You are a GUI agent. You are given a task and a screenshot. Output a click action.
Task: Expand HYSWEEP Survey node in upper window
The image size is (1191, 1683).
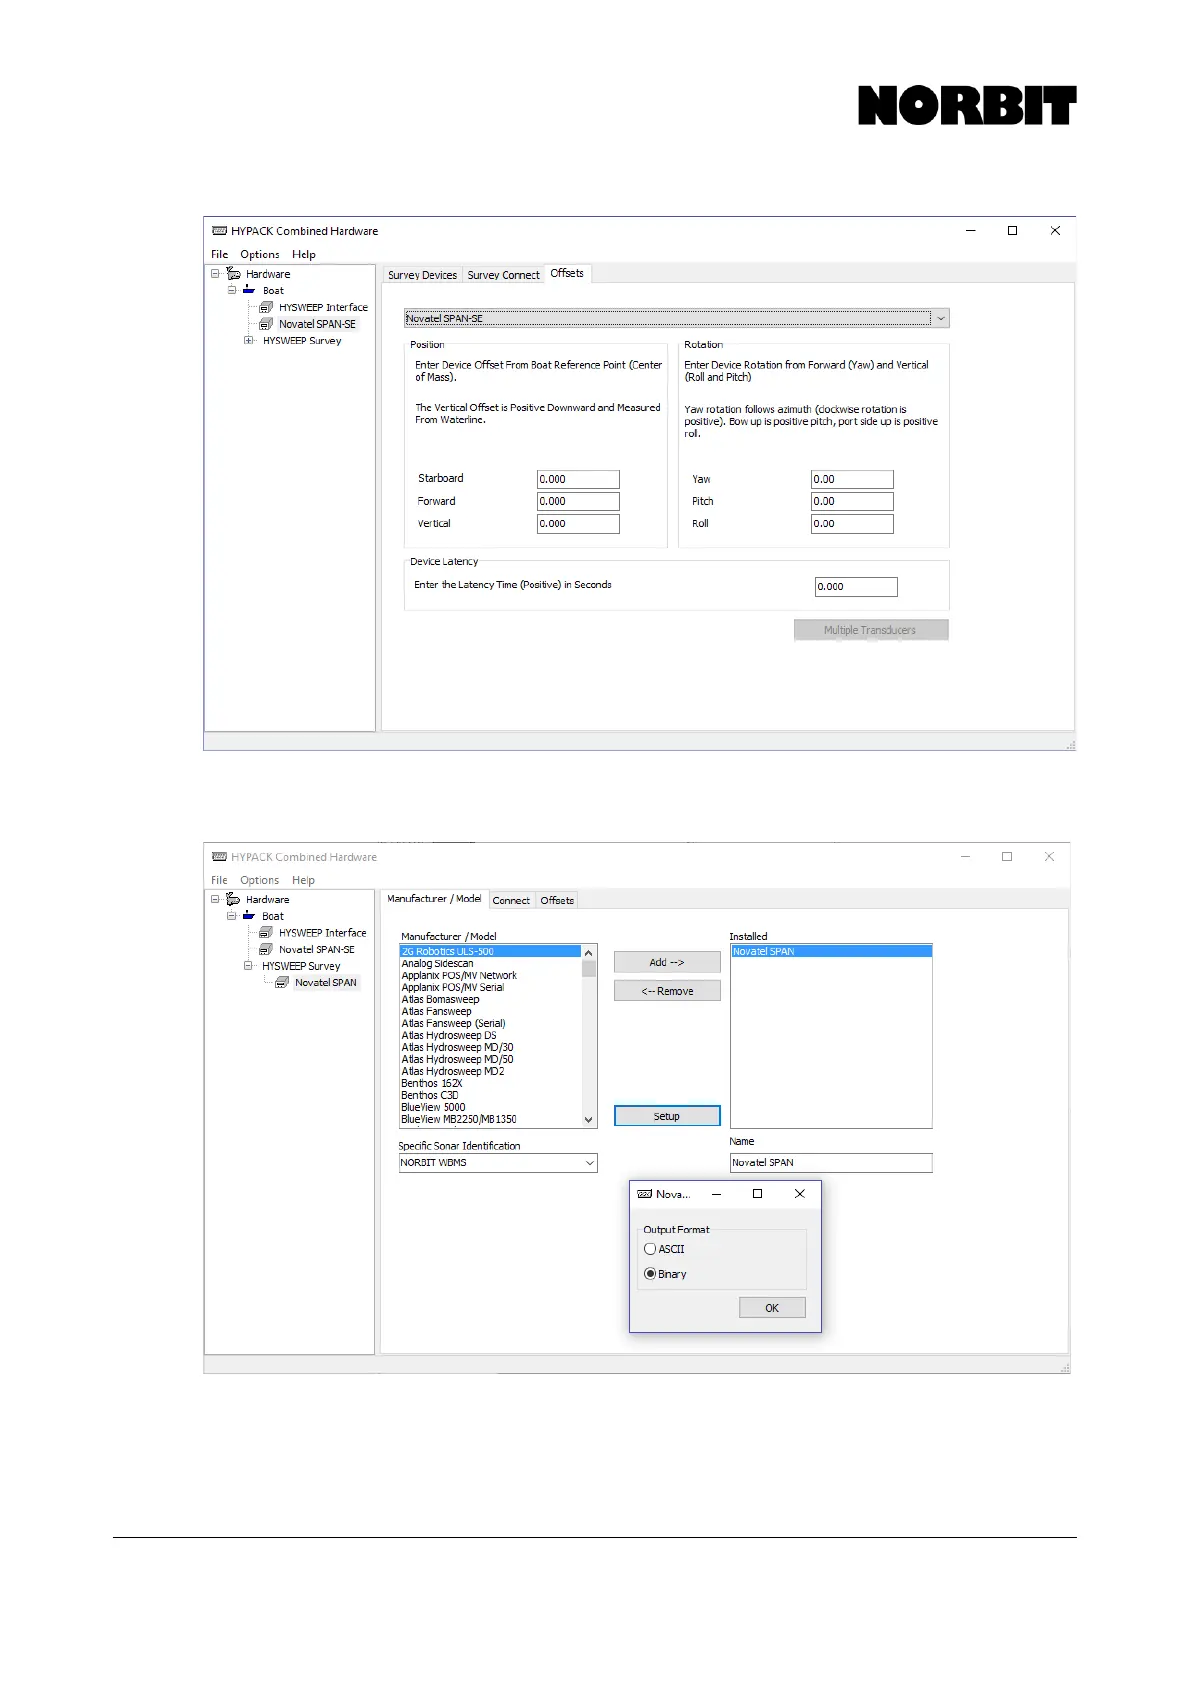click(248, 340)
